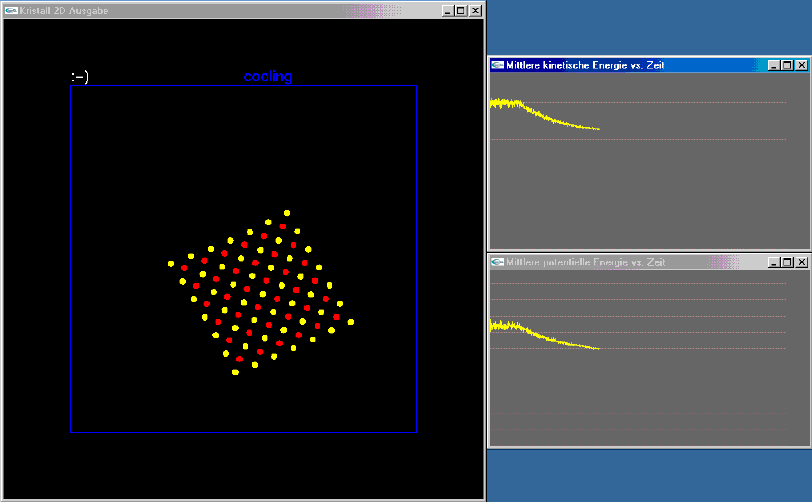The width and height of the screenshot is (812, 502).
Task: Minimize the potentielle Energie vs. Zeit window
Action: pyautogui.click(x=774, y=263)
